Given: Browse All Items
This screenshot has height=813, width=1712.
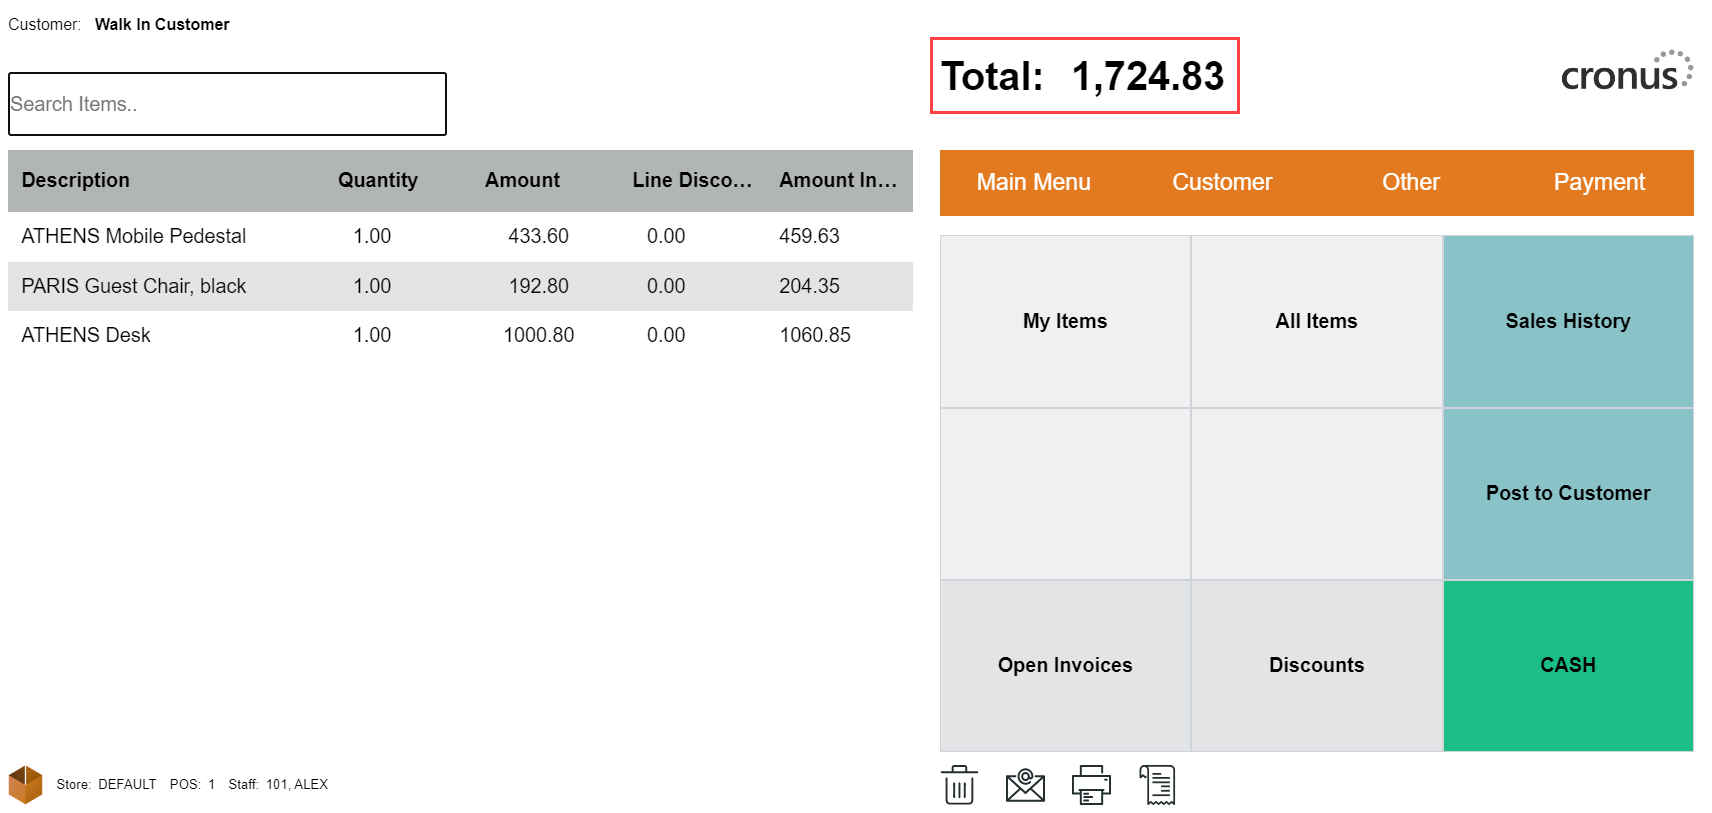Looking at the screenshot, I should click(1316, 321).
